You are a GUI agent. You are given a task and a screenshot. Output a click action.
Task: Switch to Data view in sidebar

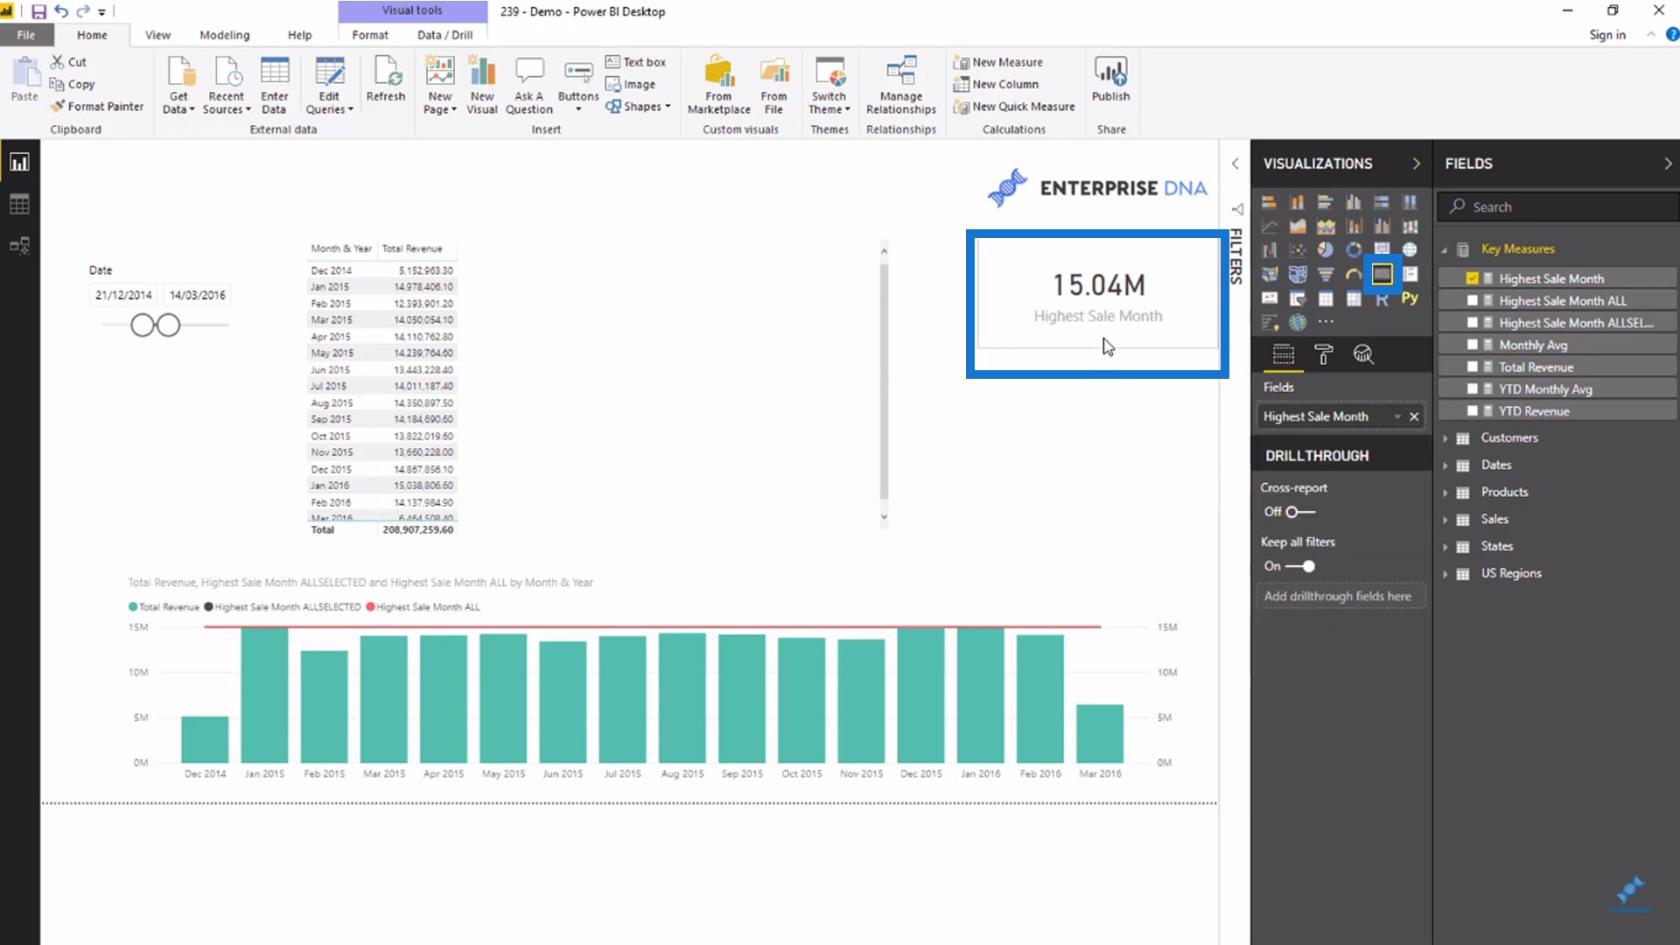point(19,204)
